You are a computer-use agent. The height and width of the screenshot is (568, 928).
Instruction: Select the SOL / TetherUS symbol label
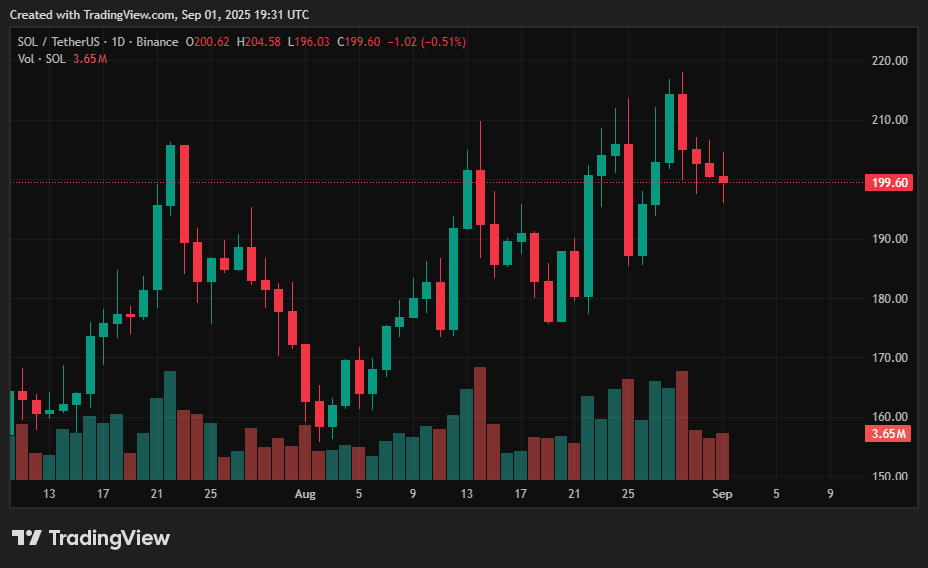point(59,42)
